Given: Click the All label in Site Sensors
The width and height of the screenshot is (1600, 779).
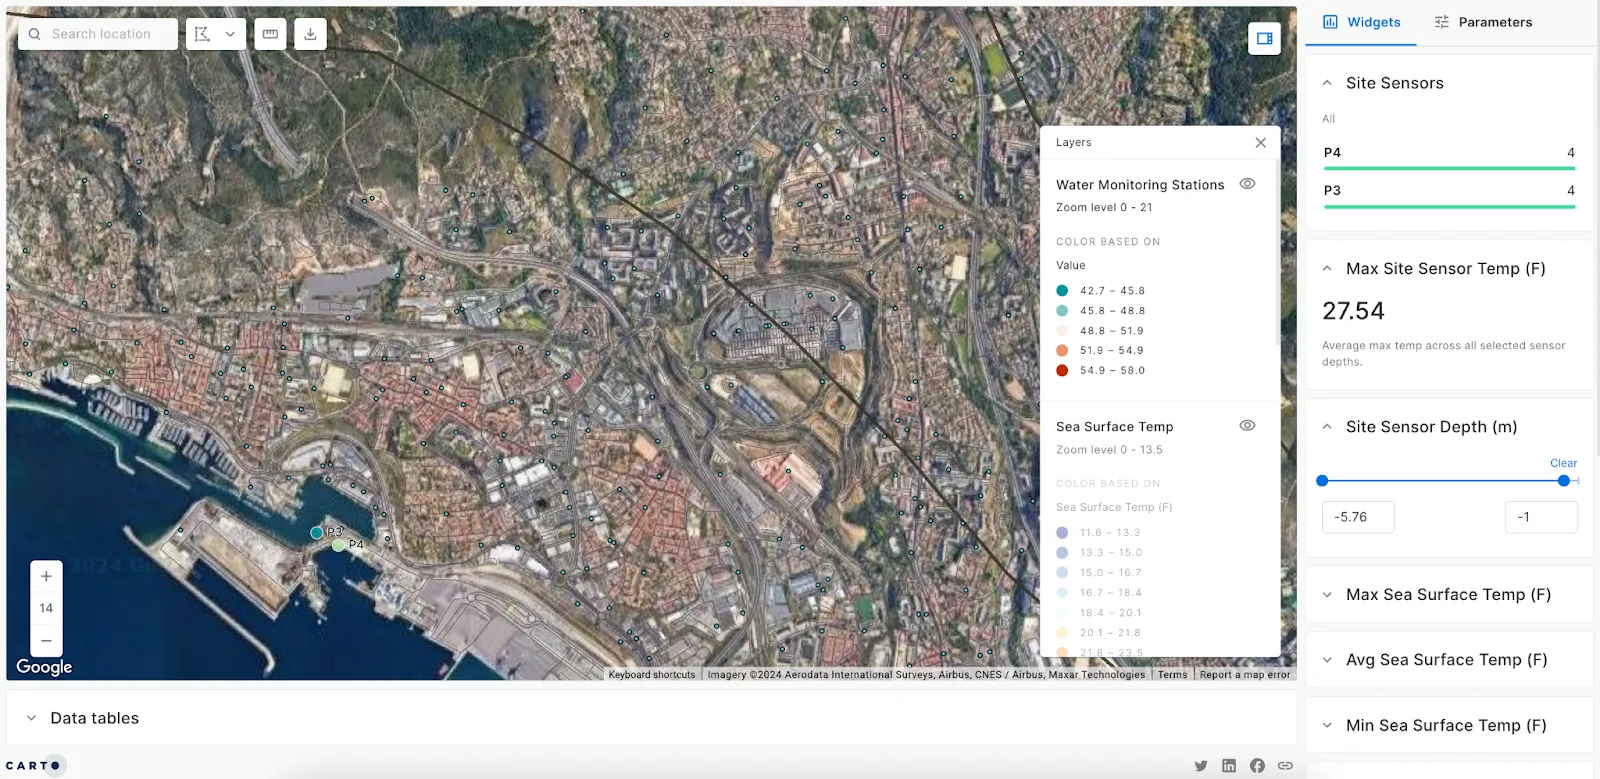Looking at the screenshot, I should click(1328, 119).
